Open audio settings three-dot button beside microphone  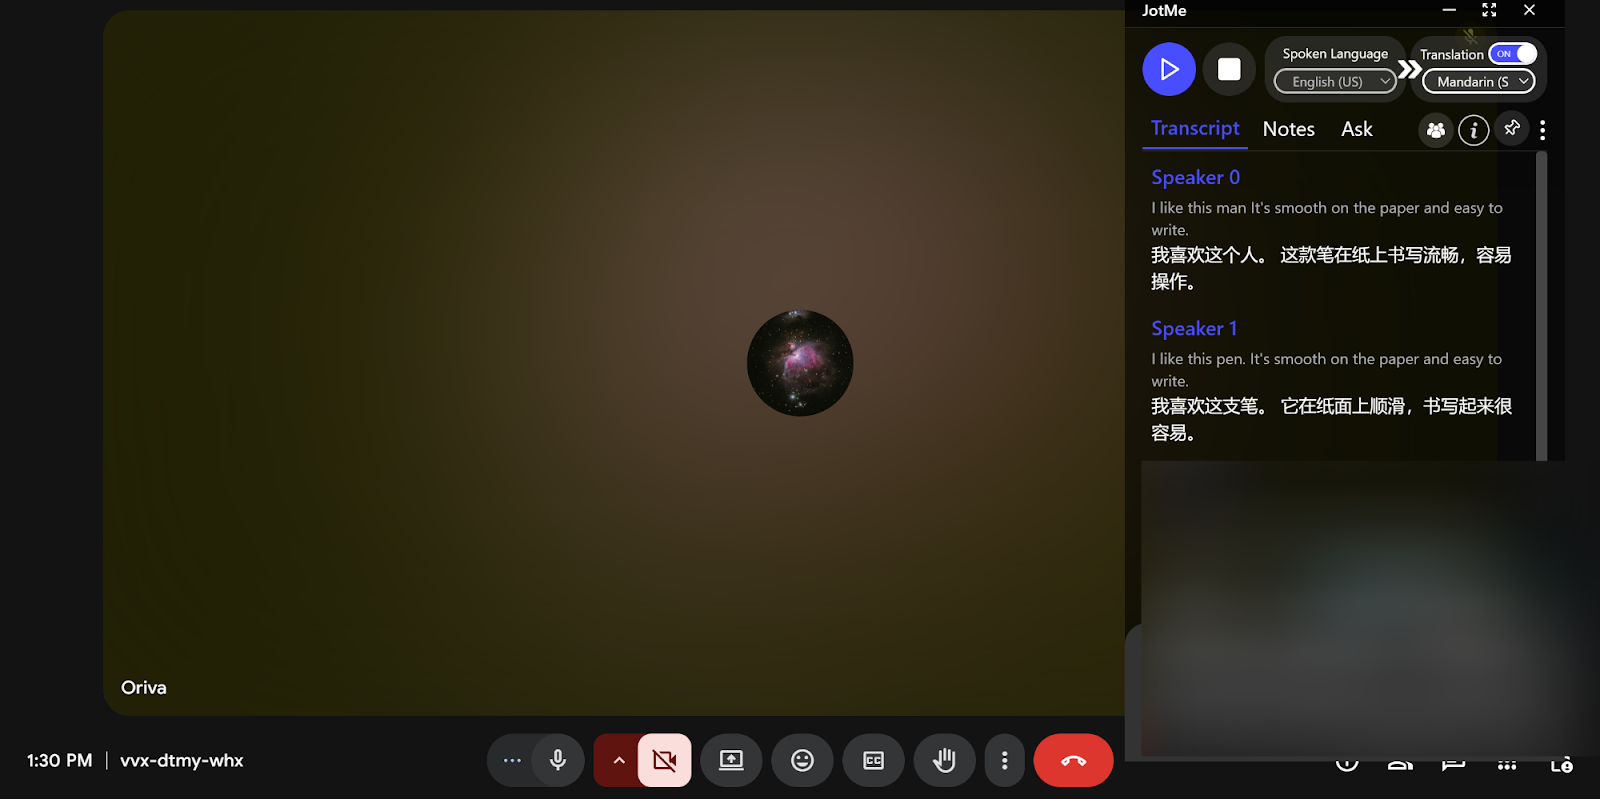[x=512, y=760]
